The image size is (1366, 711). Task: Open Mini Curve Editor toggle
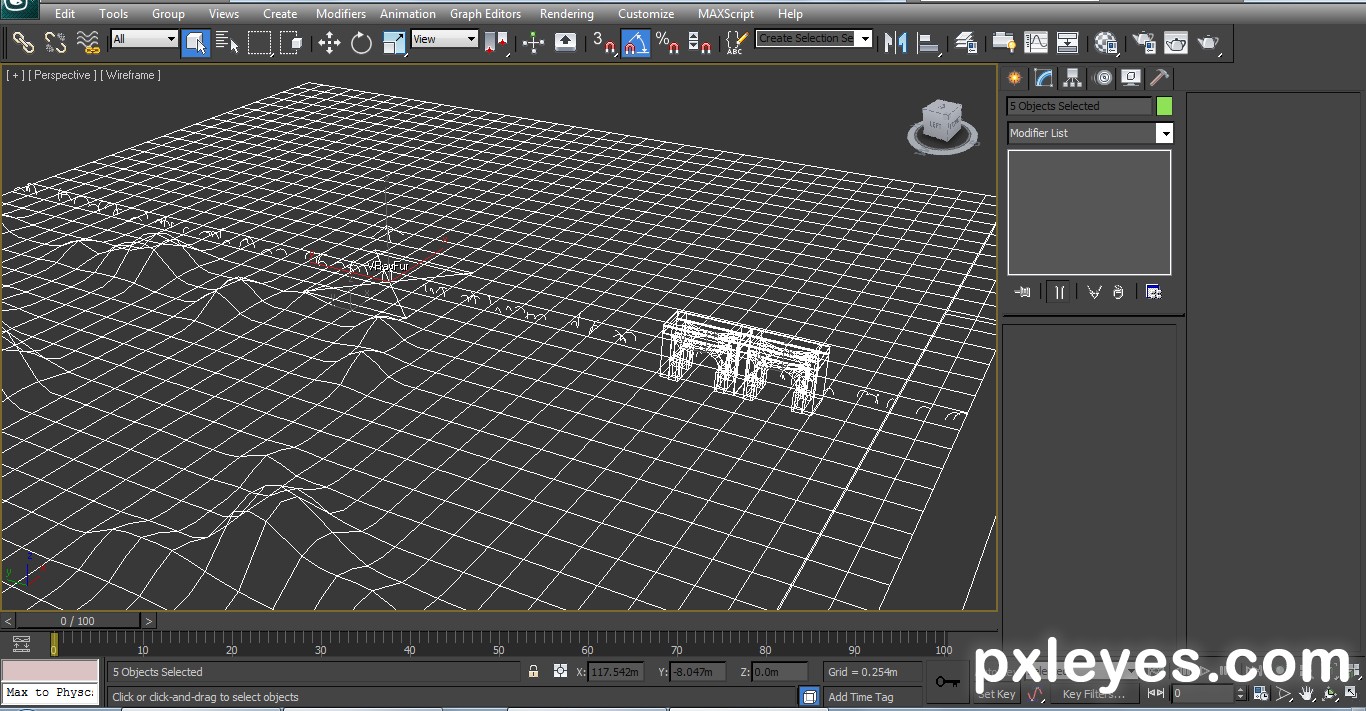coord(21,644)
